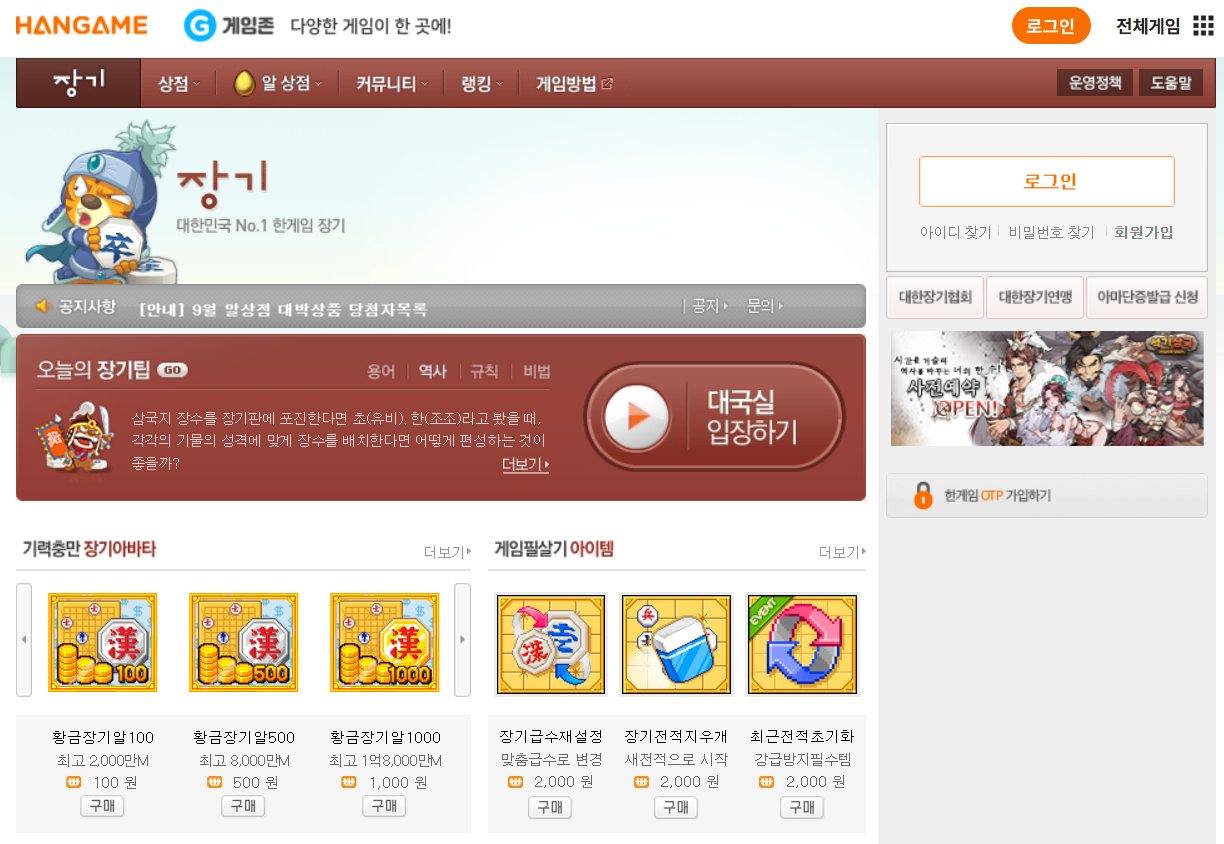The image size is (1224, 844).
Task: Open the 전체게임 grid icon
Action: [x=1204, y=26]
